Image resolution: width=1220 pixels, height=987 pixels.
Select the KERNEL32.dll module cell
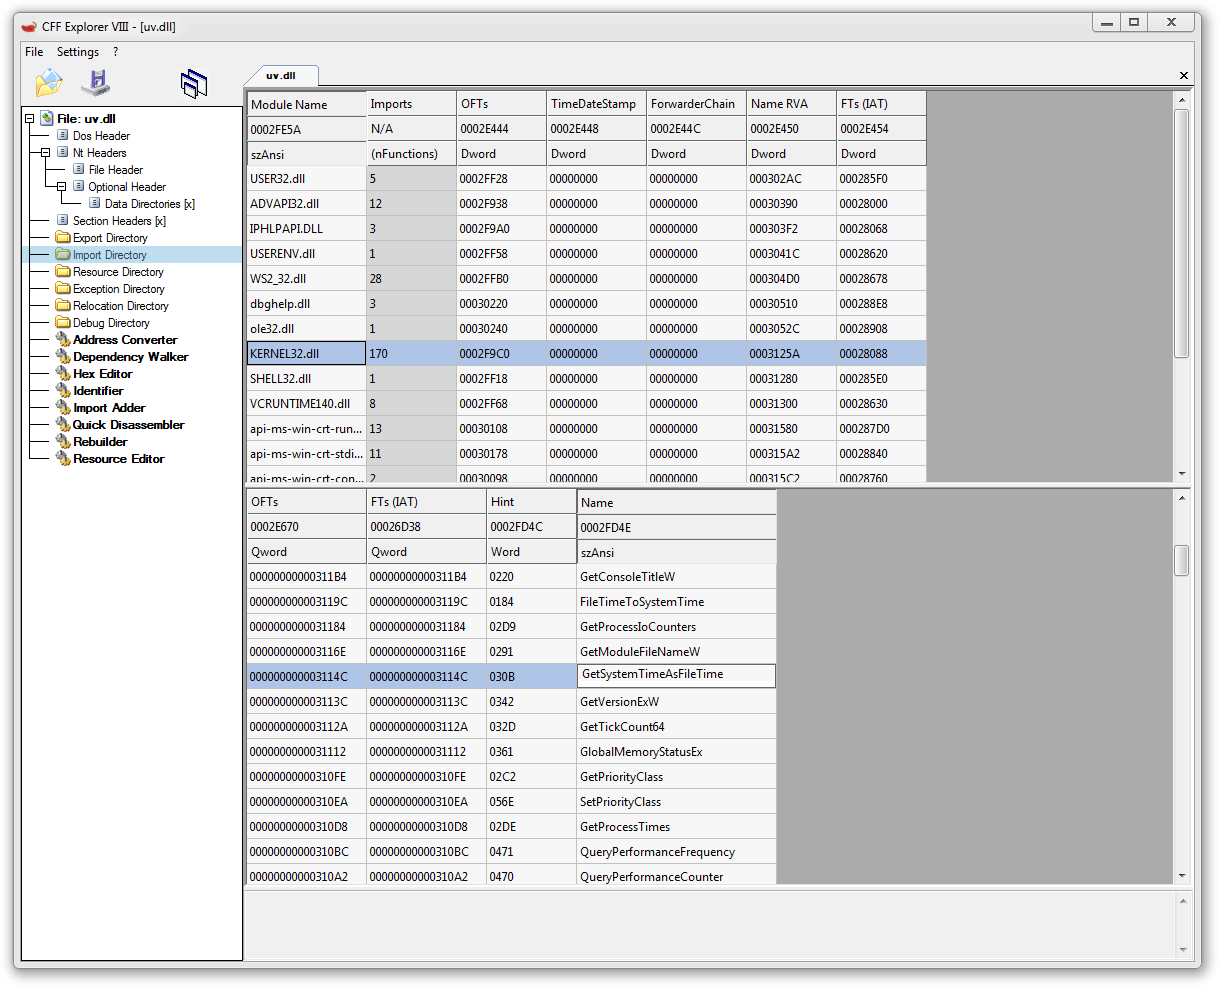306,353
